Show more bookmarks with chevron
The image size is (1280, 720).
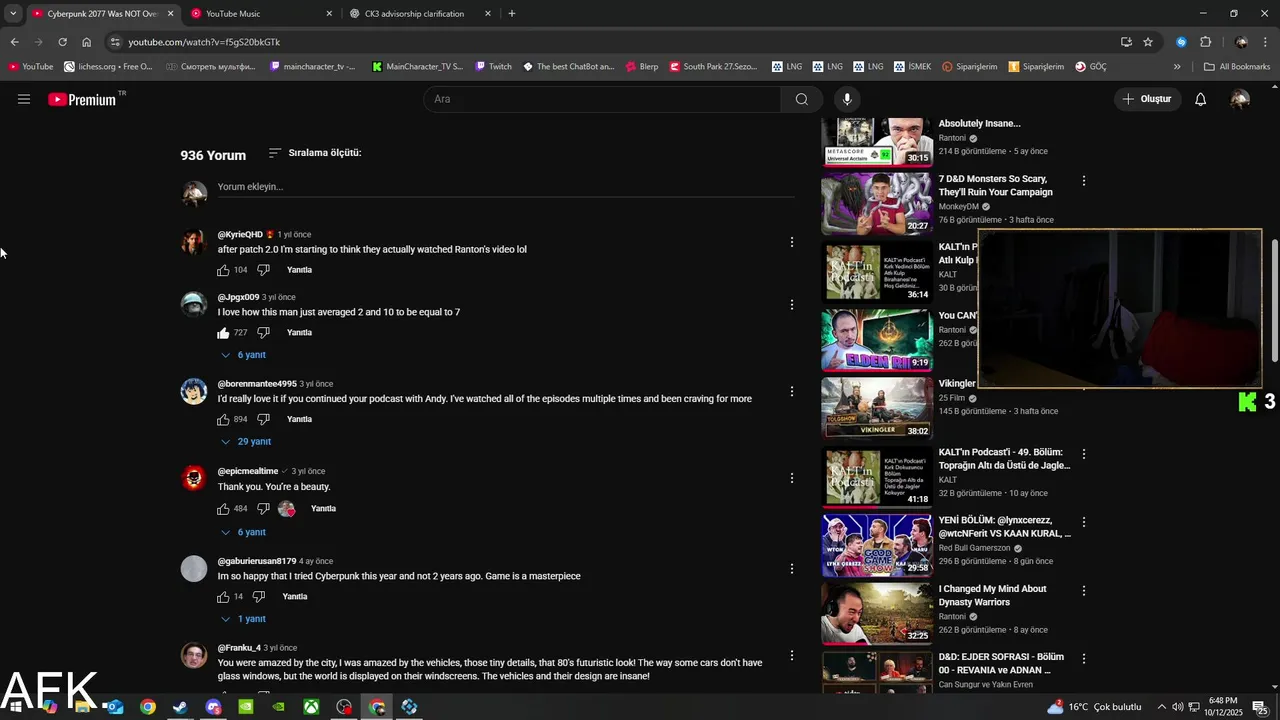(1177, 67)
